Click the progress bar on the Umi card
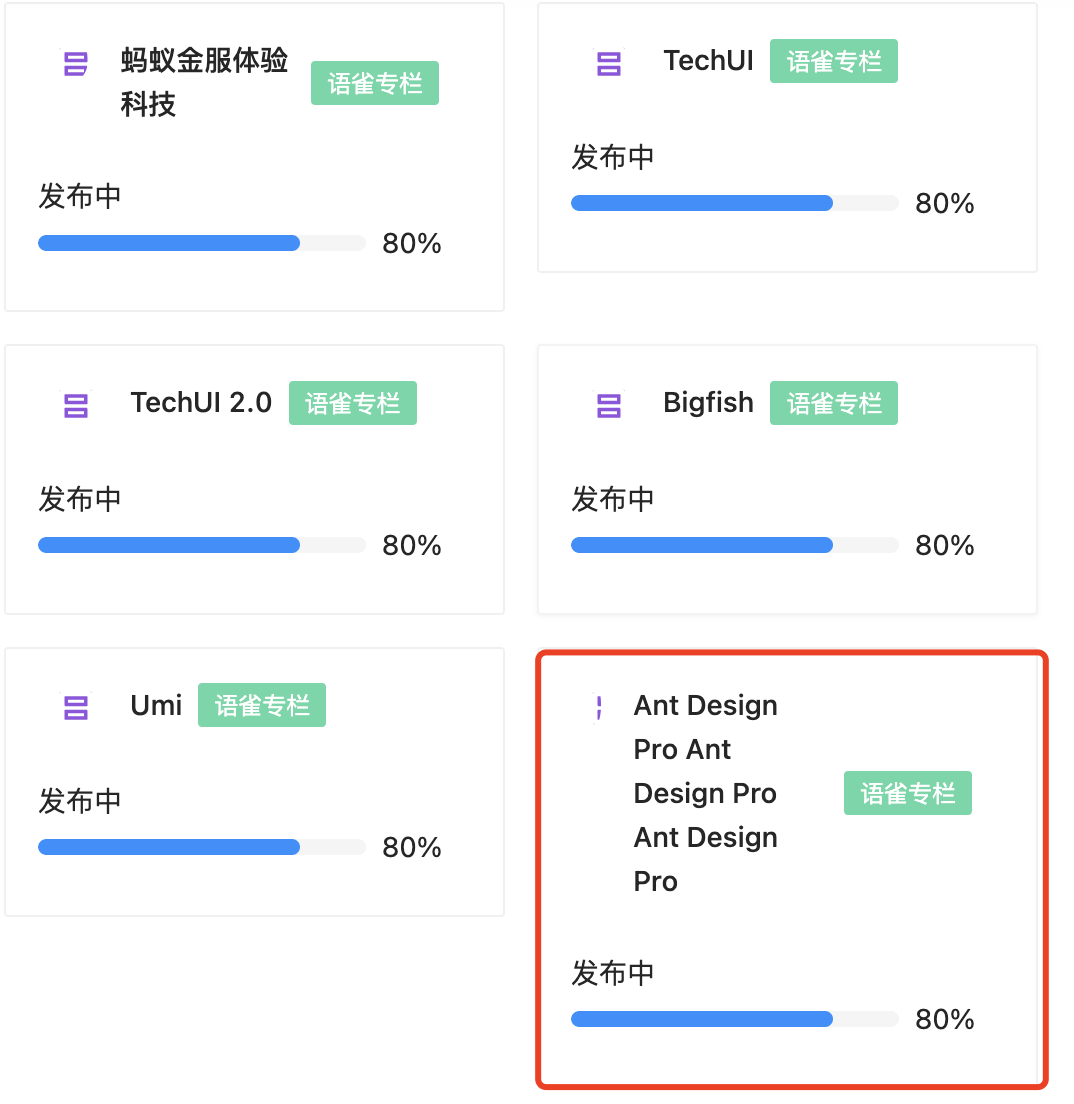The image size is (1074, 1104). click(202, 847)
